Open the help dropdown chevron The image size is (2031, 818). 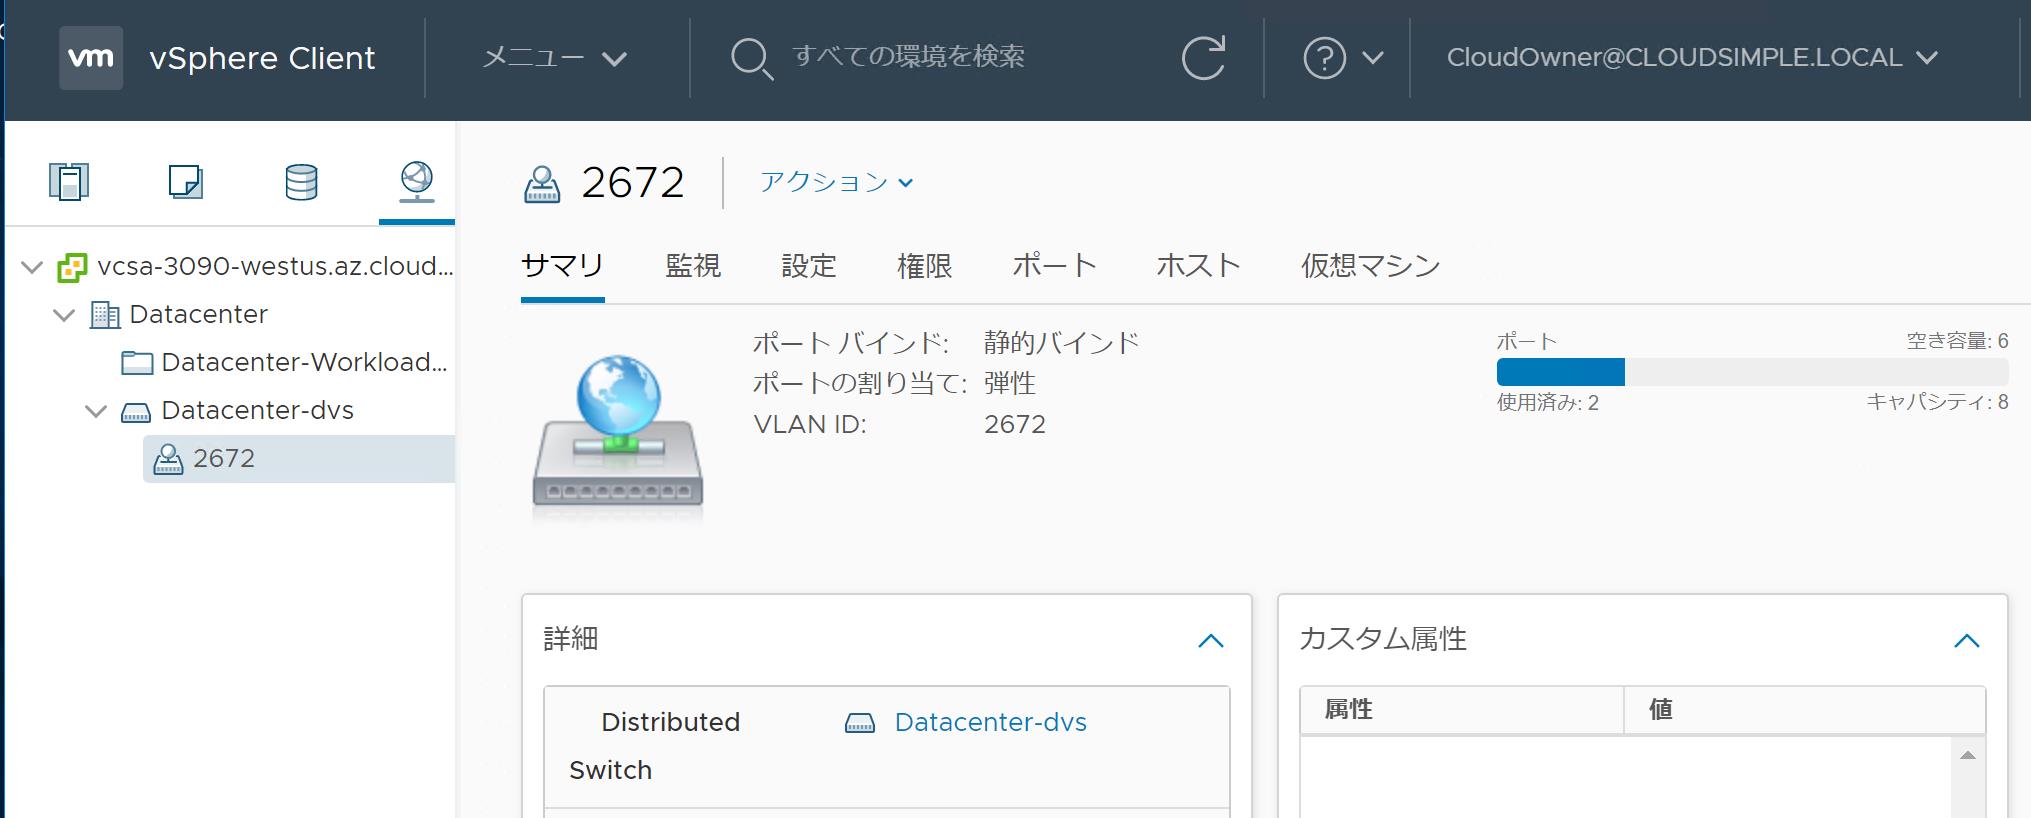click(1373, 58)
